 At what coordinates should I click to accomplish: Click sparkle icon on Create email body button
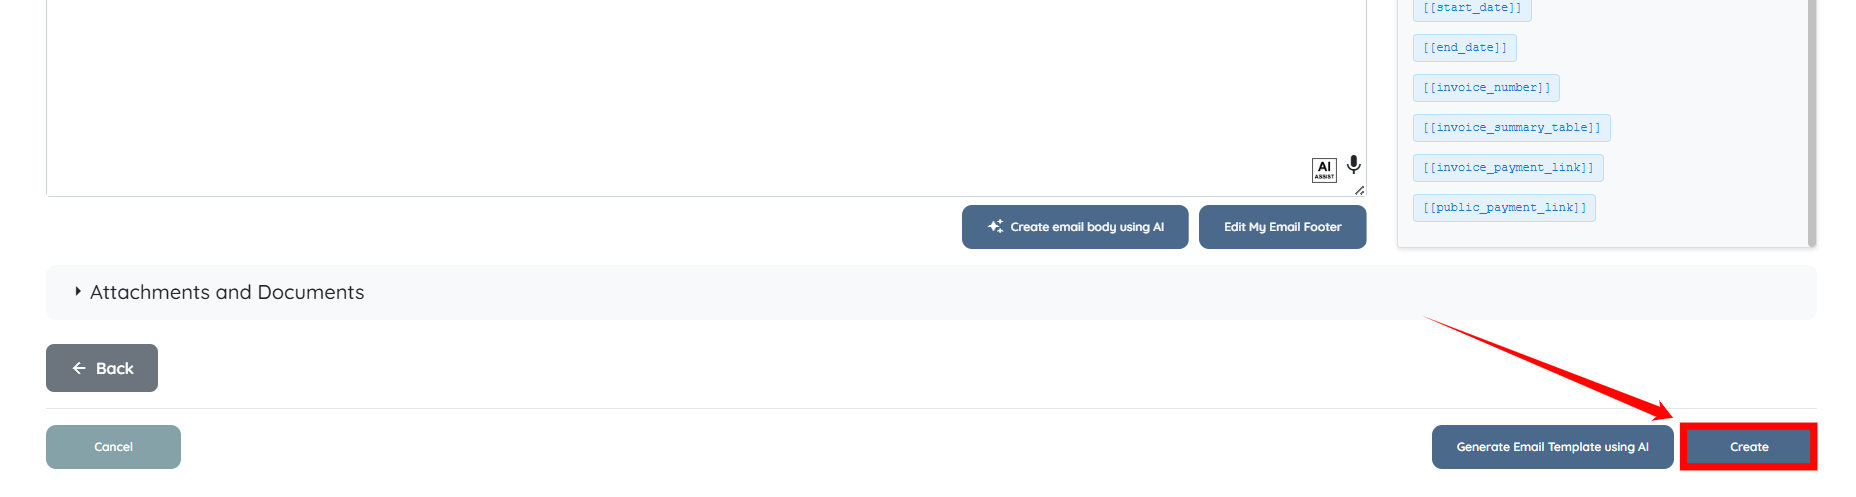pos(995,227)
